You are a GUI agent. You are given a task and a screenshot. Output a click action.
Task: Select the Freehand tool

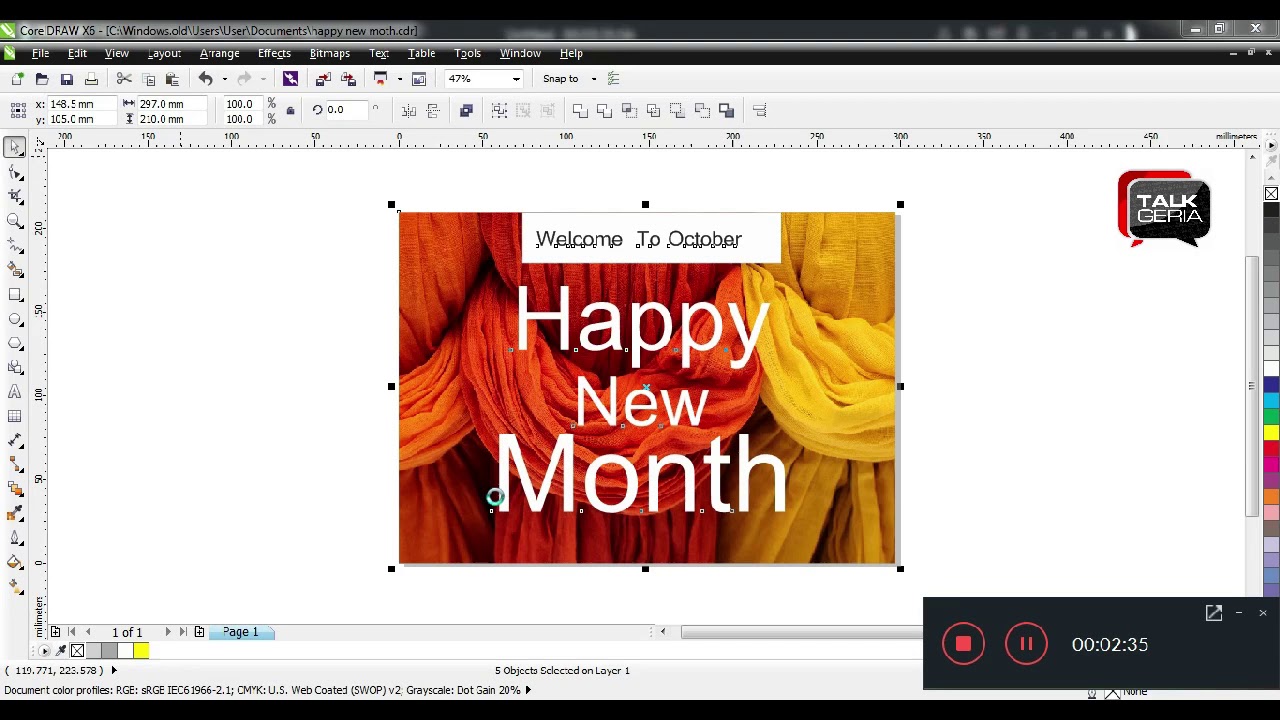(x=15, y=246)
